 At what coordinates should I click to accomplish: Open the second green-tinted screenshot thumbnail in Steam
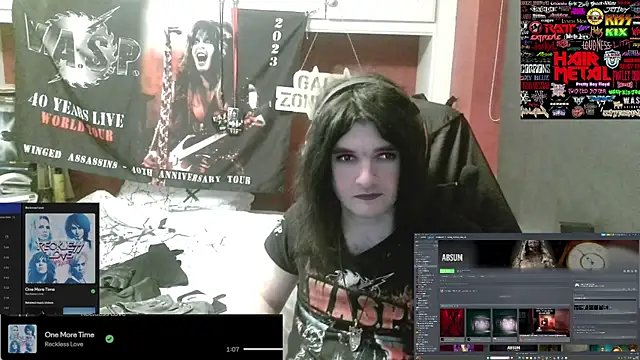pyautogui.click(x=504, y=322)
